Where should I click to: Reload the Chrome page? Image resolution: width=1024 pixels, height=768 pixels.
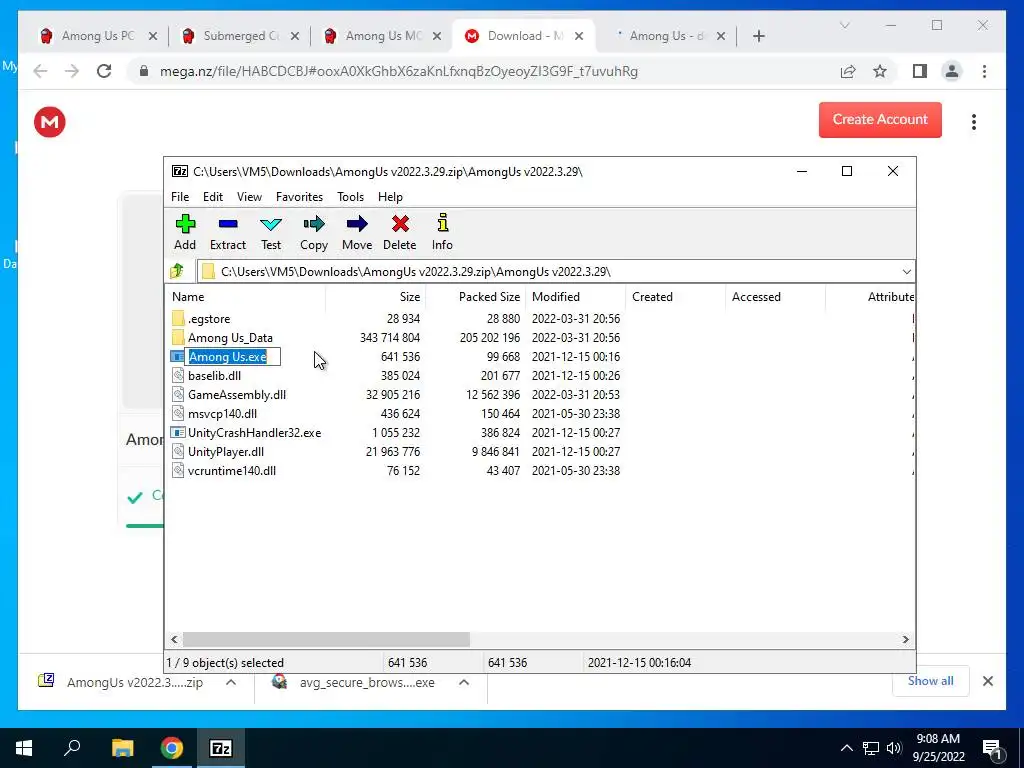[104, 71]
